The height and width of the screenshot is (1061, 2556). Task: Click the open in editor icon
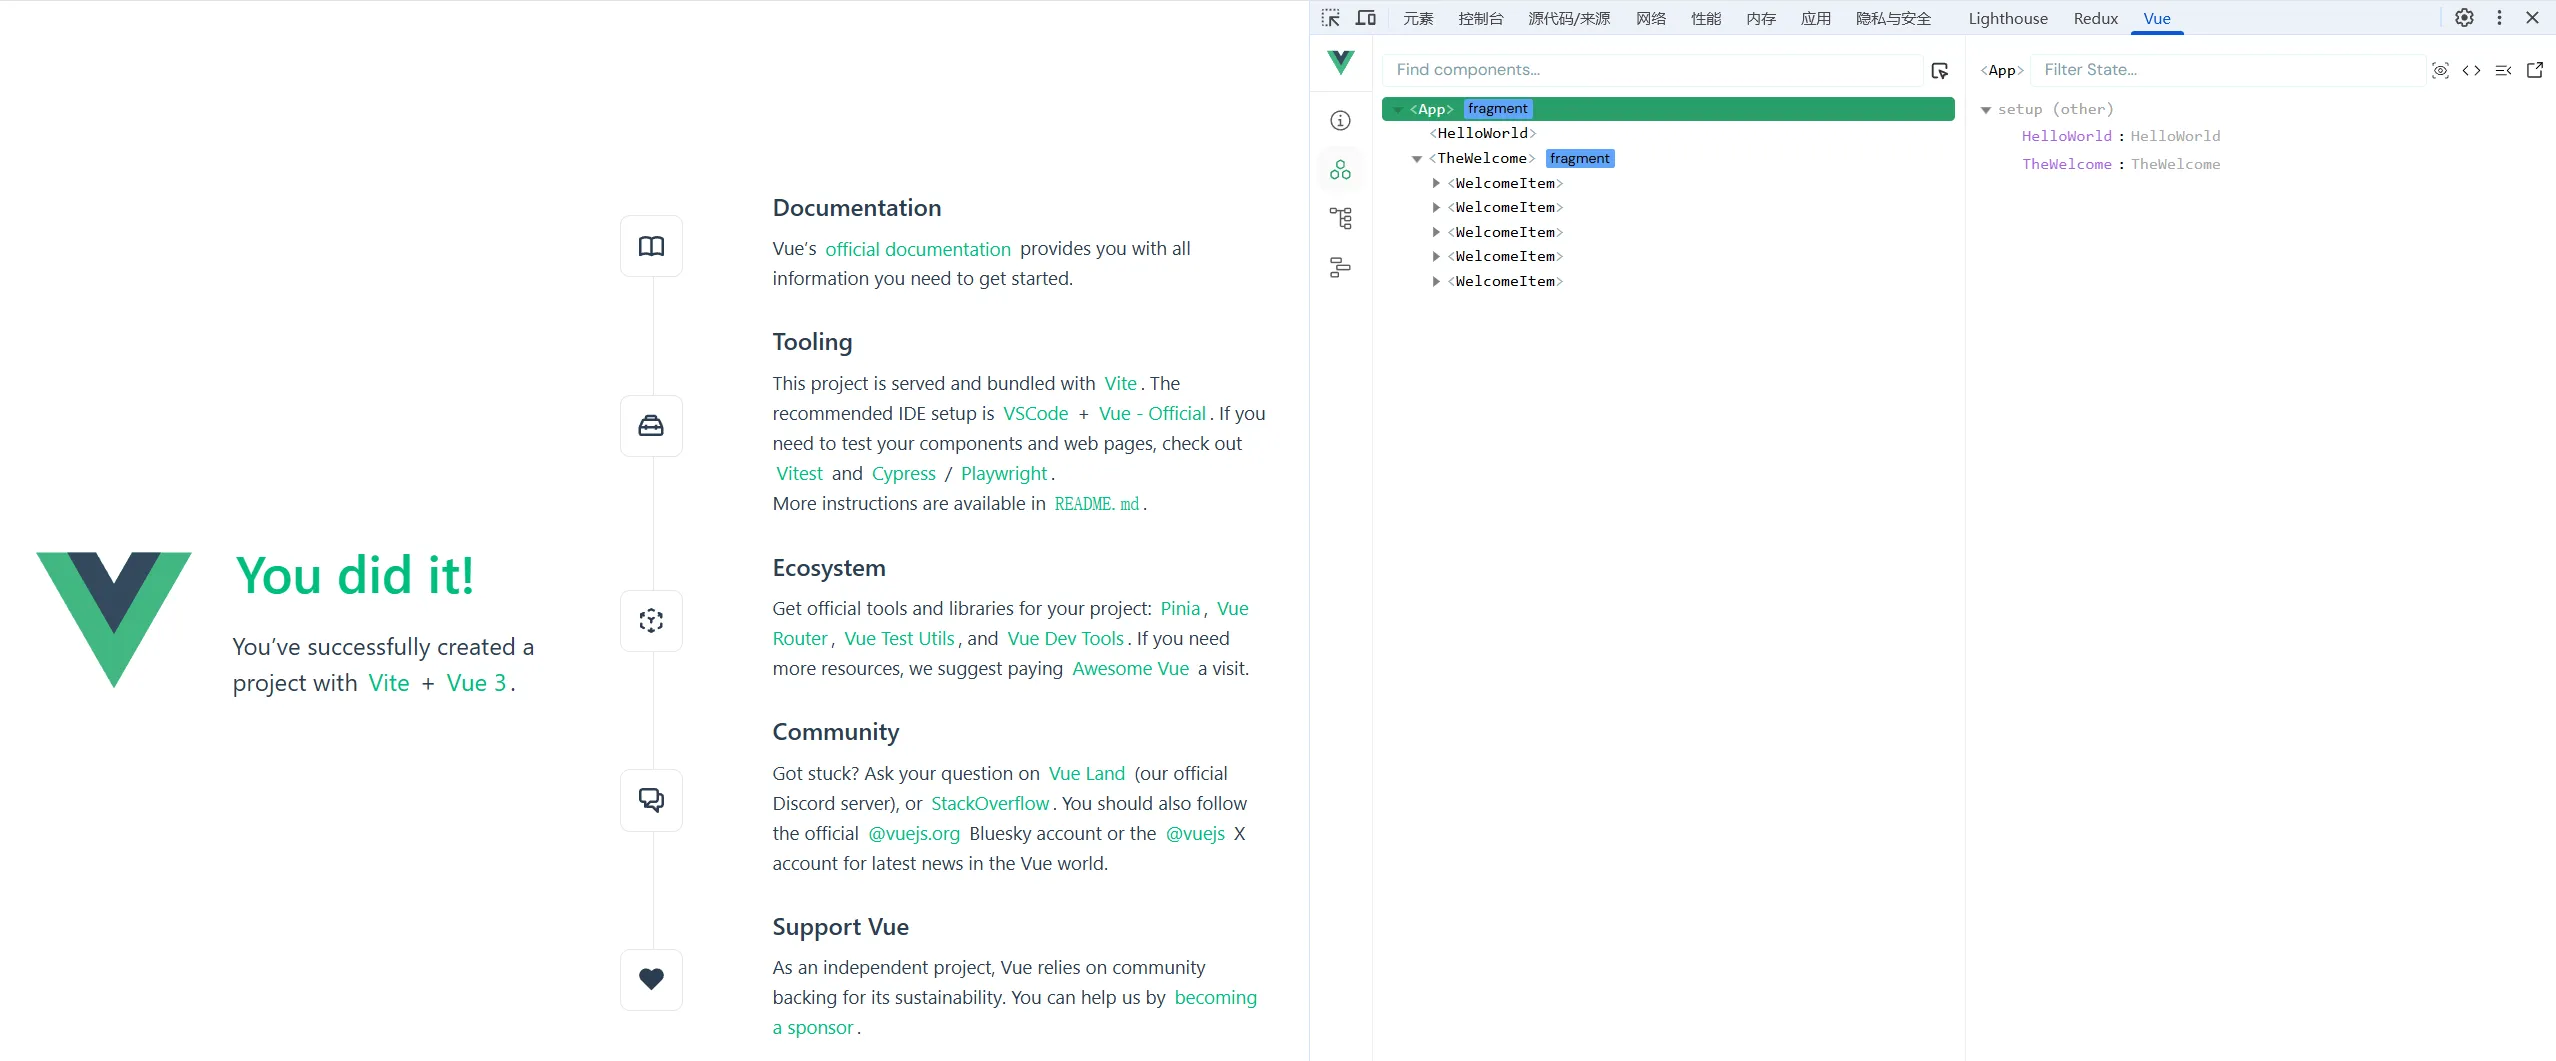2535,70
